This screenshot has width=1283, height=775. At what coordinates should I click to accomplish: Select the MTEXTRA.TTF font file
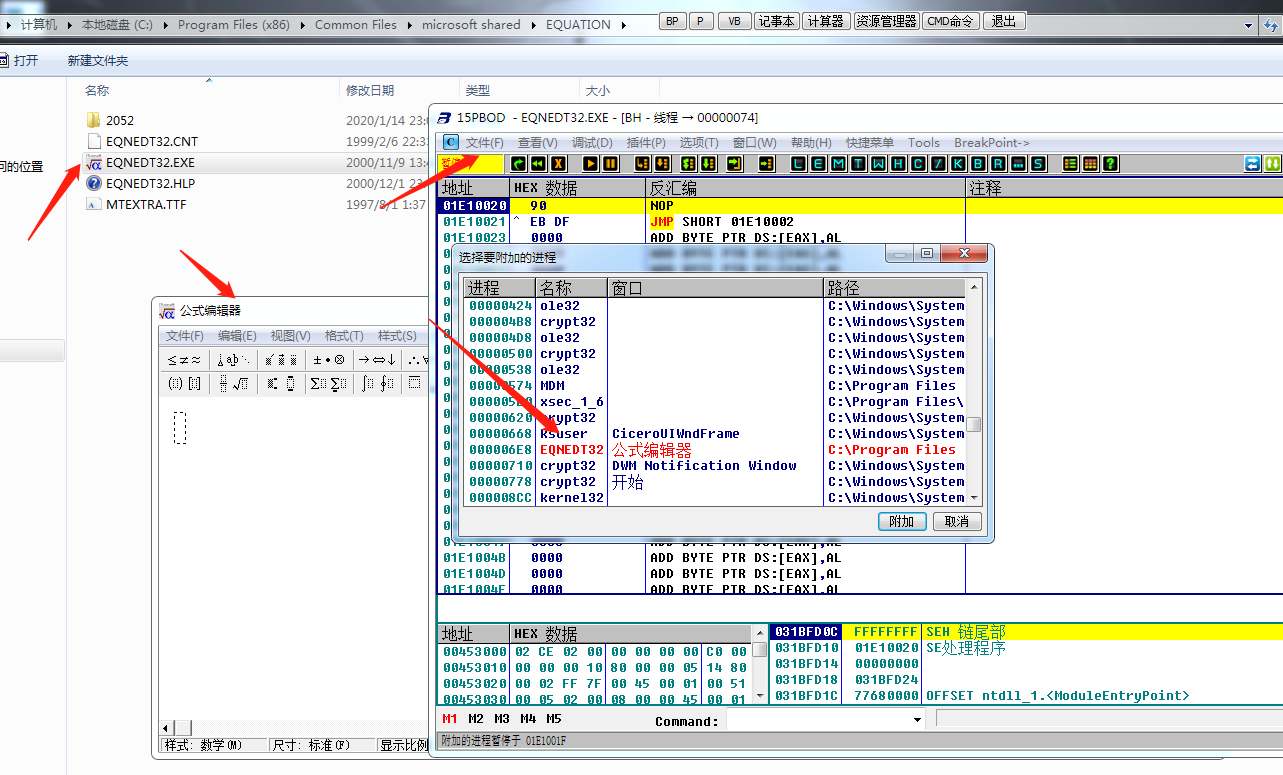(146, 204)
